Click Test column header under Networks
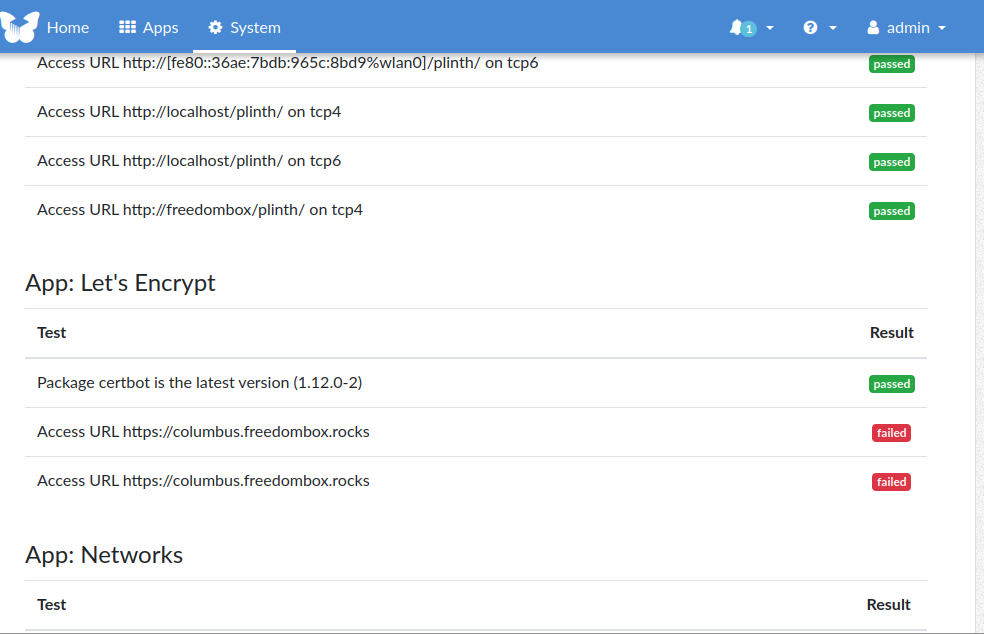984x634 pixels. [51, 604]
